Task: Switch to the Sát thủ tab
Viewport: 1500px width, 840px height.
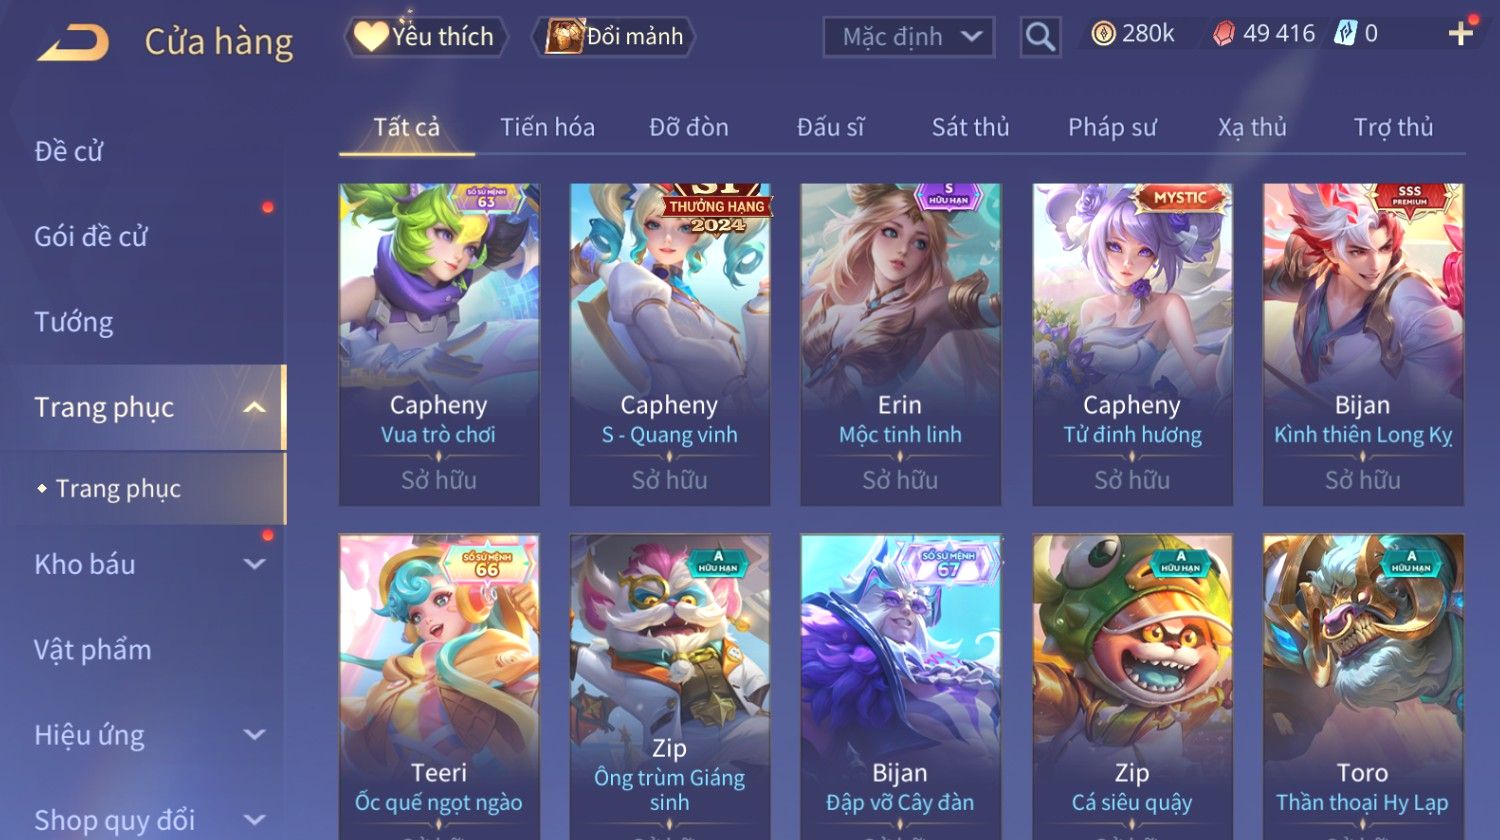Action: pos(970,127)
